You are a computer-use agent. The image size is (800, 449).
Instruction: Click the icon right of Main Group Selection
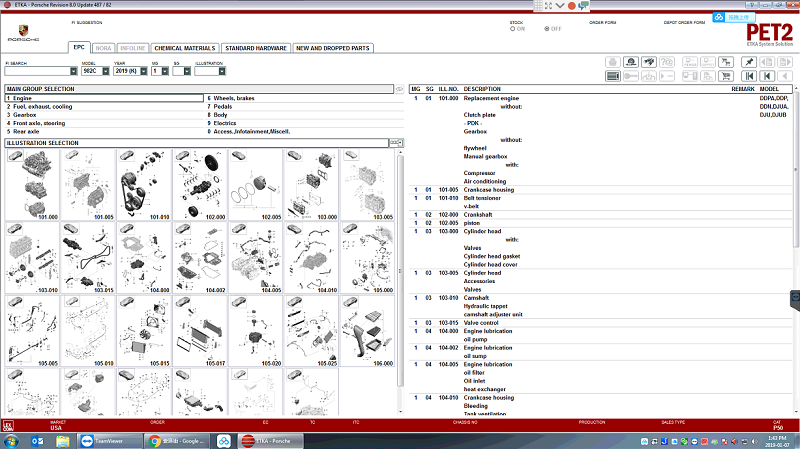pyautogui.click(x=399, y=89)
